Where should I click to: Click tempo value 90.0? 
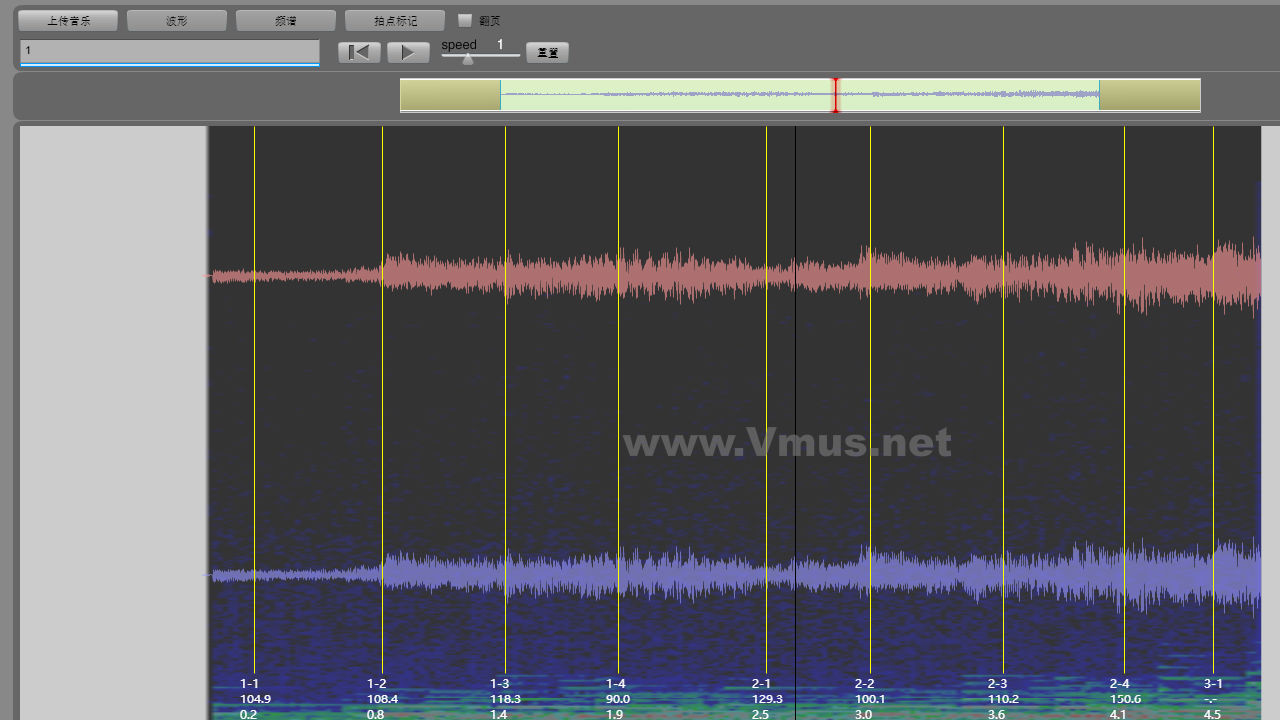point(618,699)
